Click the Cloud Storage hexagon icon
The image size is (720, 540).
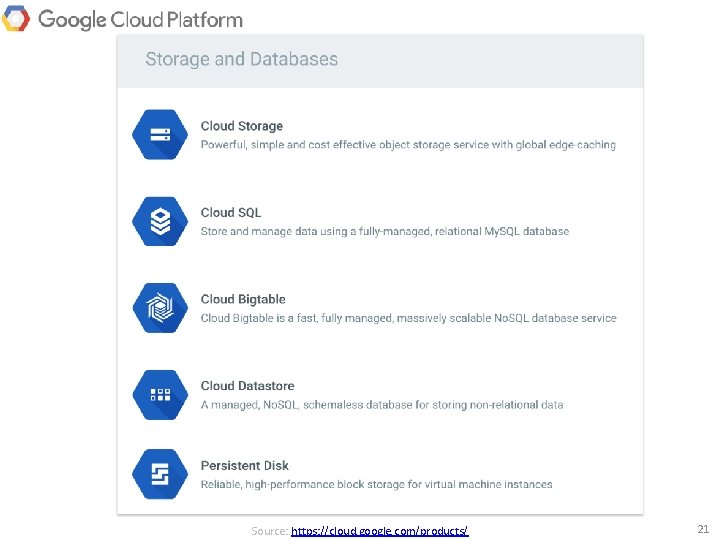[160, 135]
